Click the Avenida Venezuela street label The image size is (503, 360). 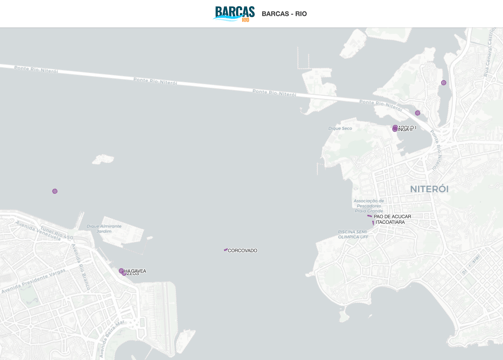pos(39,230)
